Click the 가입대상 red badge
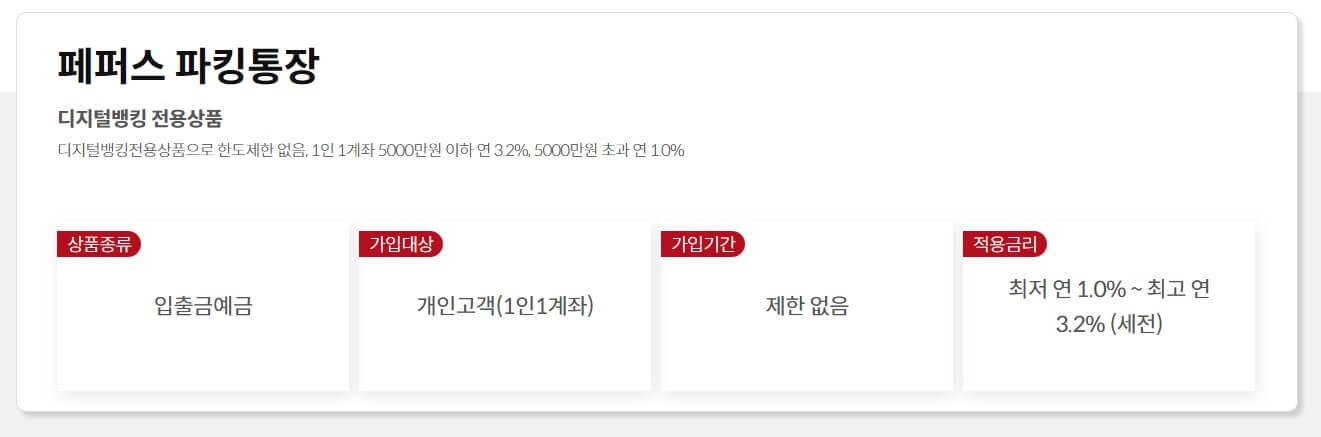 [x=401, y=244]
